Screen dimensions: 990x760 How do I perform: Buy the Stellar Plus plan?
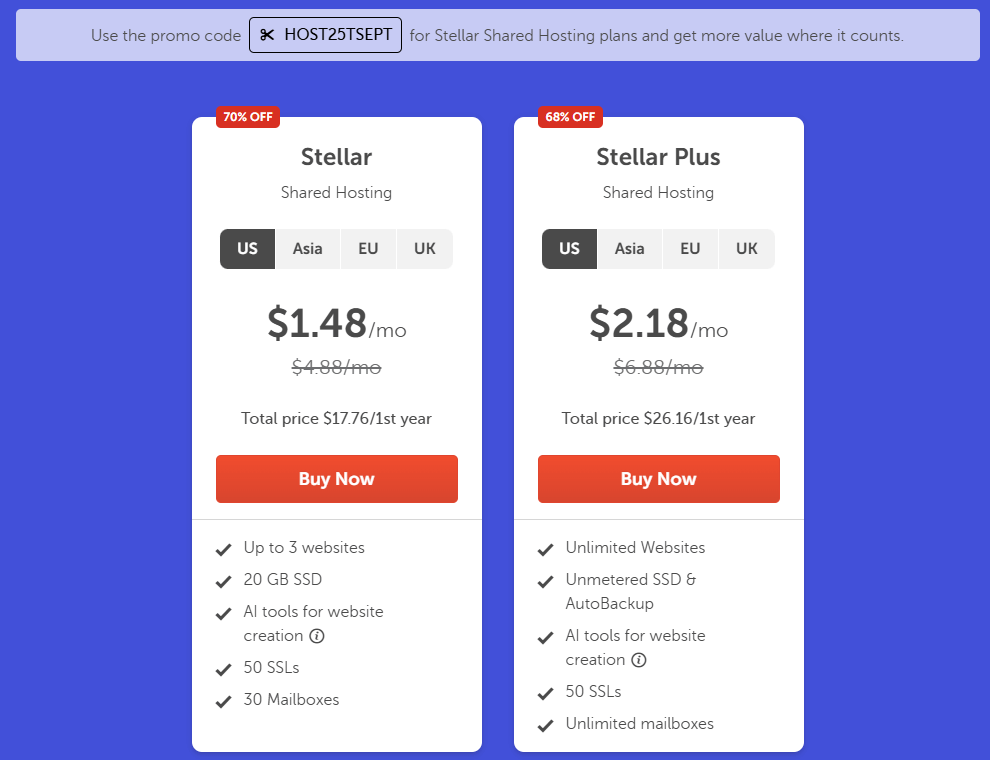coord(658,479)
